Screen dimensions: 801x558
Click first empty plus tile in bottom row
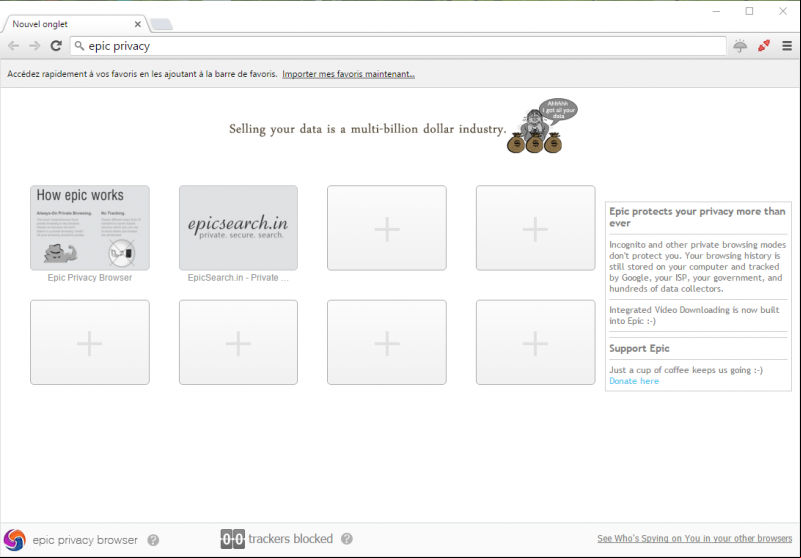point(90,342)
